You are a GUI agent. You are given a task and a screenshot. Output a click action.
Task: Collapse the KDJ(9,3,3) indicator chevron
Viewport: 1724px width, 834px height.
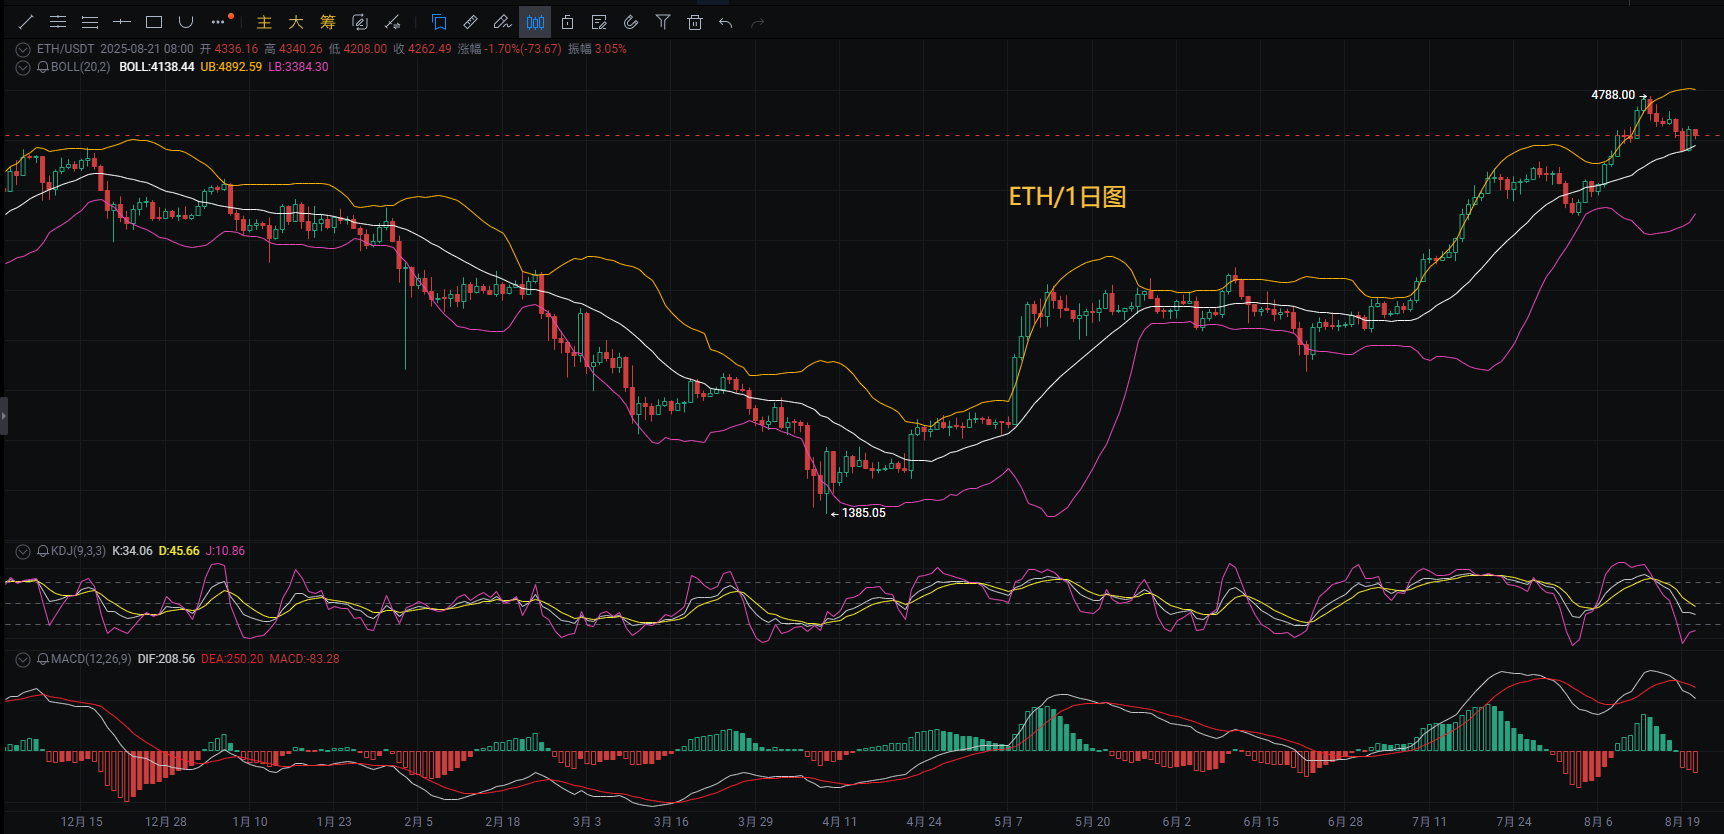click(x=23, y=551)
